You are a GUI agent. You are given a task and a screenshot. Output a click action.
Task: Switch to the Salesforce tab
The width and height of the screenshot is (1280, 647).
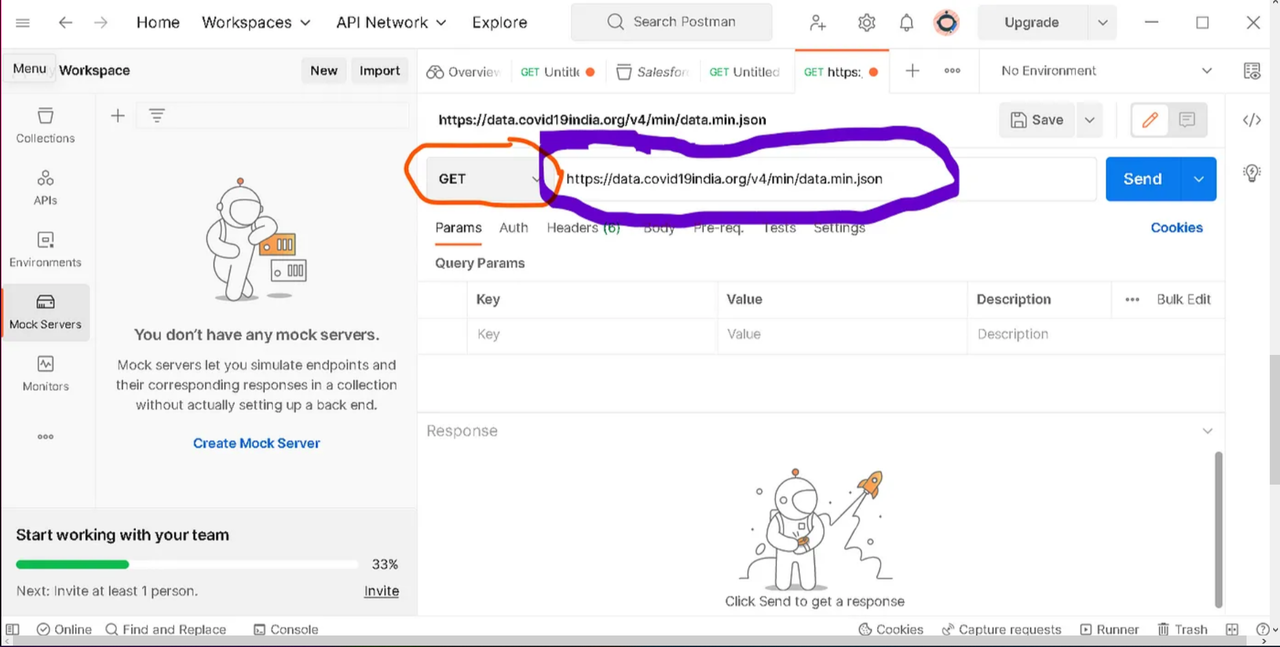[652, 72]
